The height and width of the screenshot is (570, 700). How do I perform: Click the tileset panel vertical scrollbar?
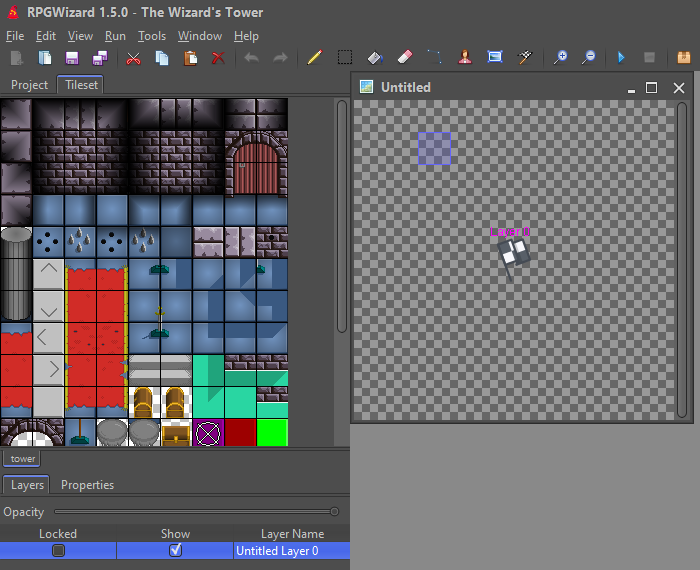click(x=342, y=216)
